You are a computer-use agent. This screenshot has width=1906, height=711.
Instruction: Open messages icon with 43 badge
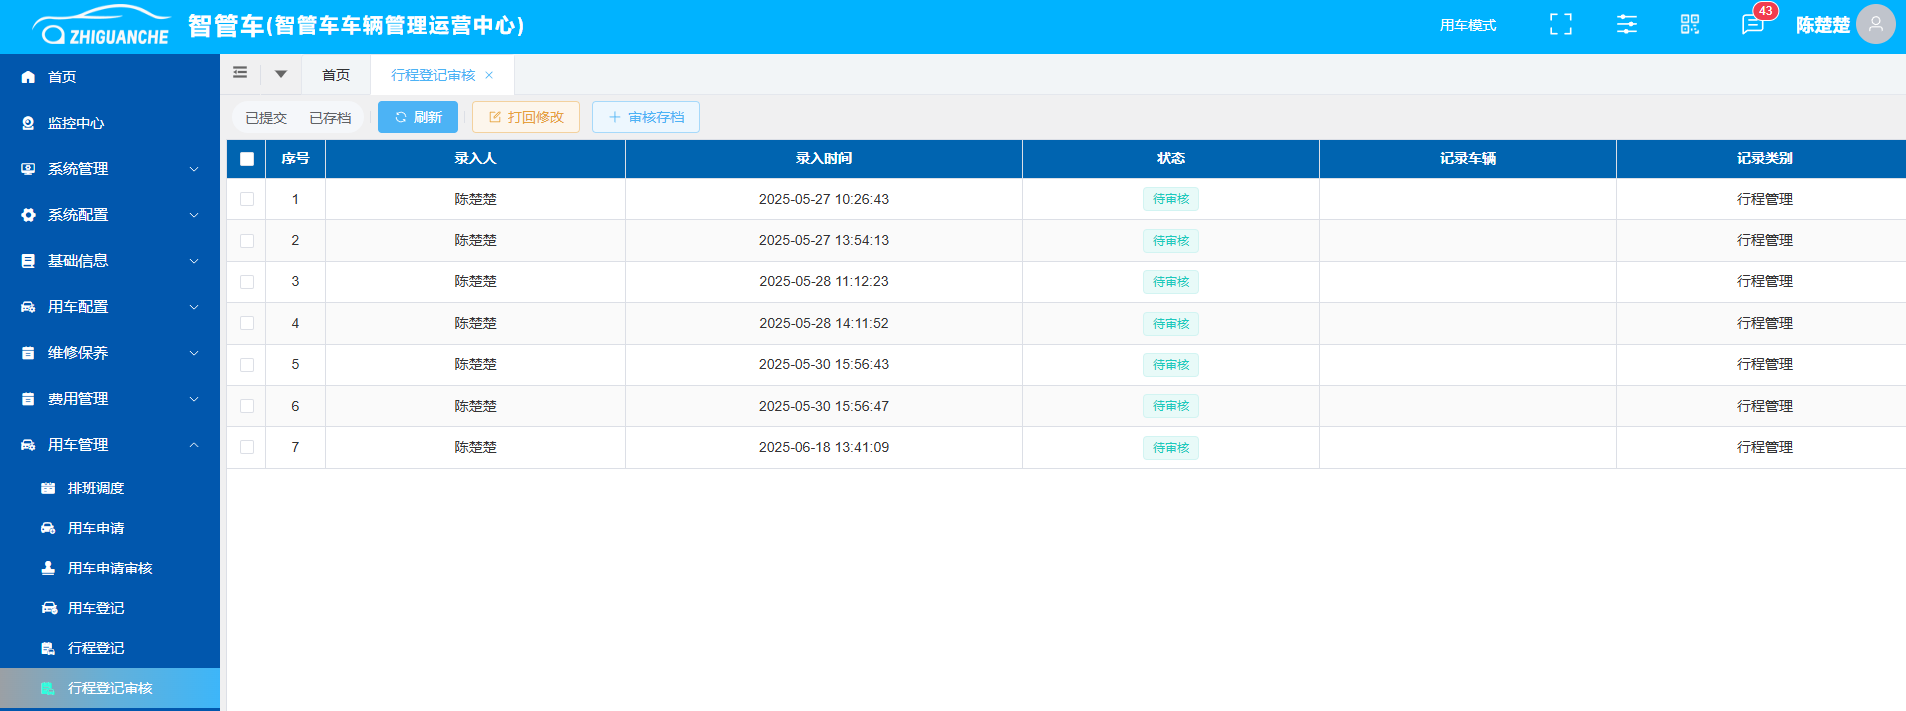(x=1752, y=25)
